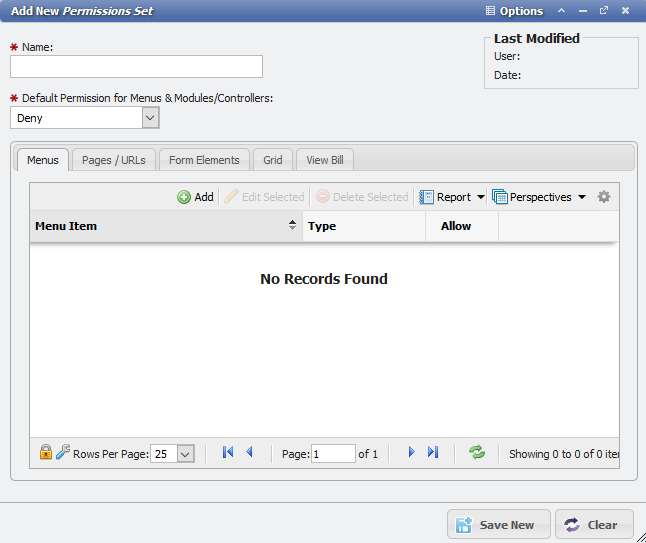The width and height of the screenshot is (646, 543).
Task: Go to the previous page arrow
Action: pyautogui.click(x=249, y=453)
